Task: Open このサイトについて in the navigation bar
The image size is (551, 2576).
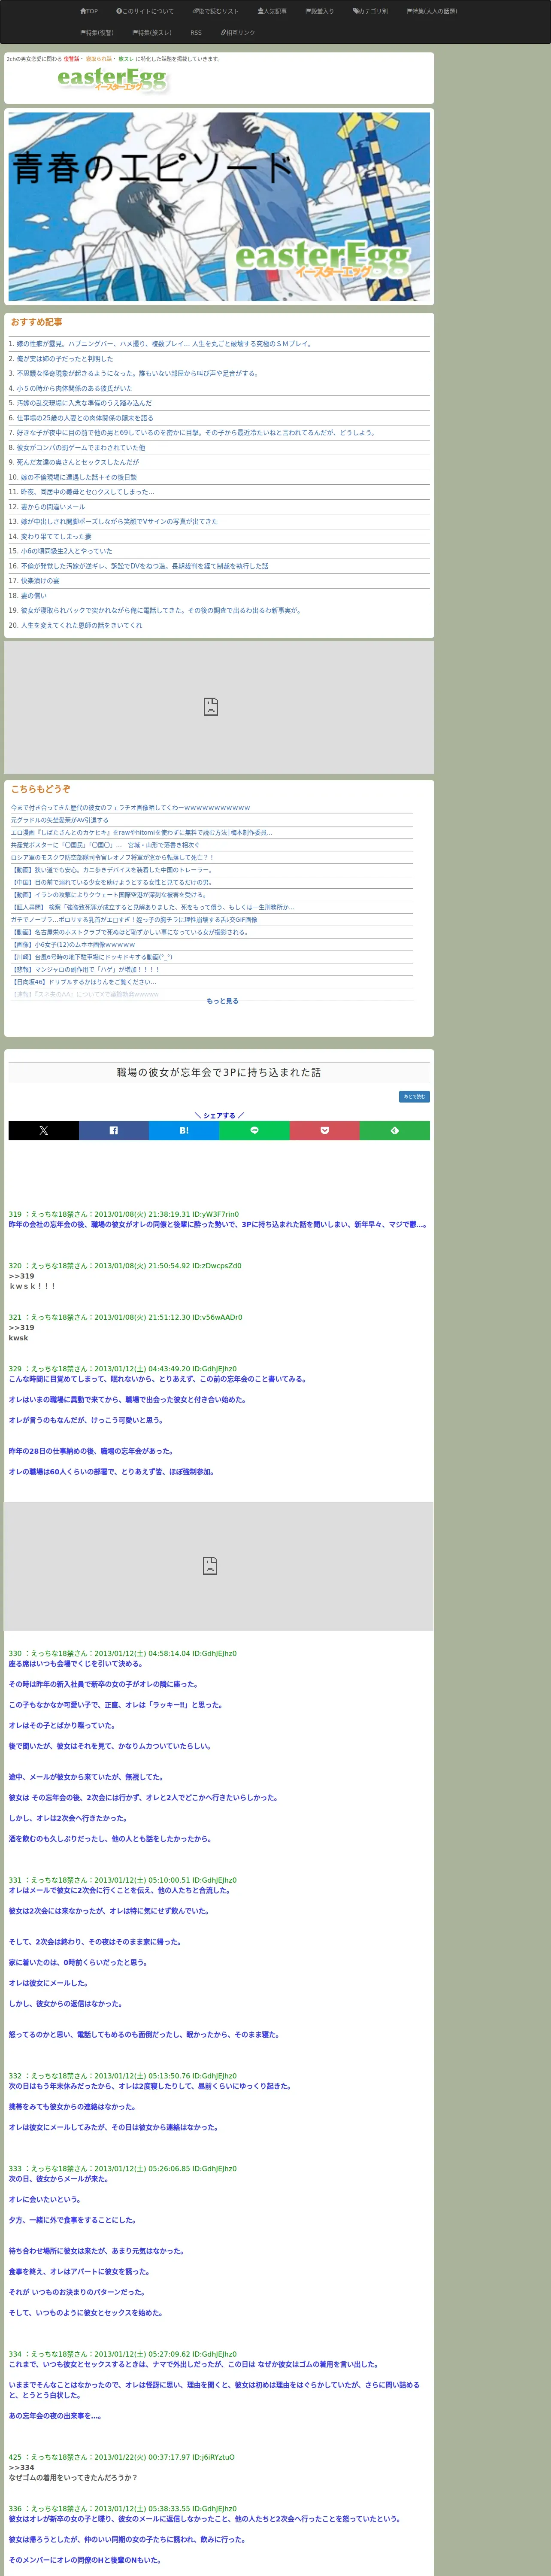Action: [x=145, y=11]
